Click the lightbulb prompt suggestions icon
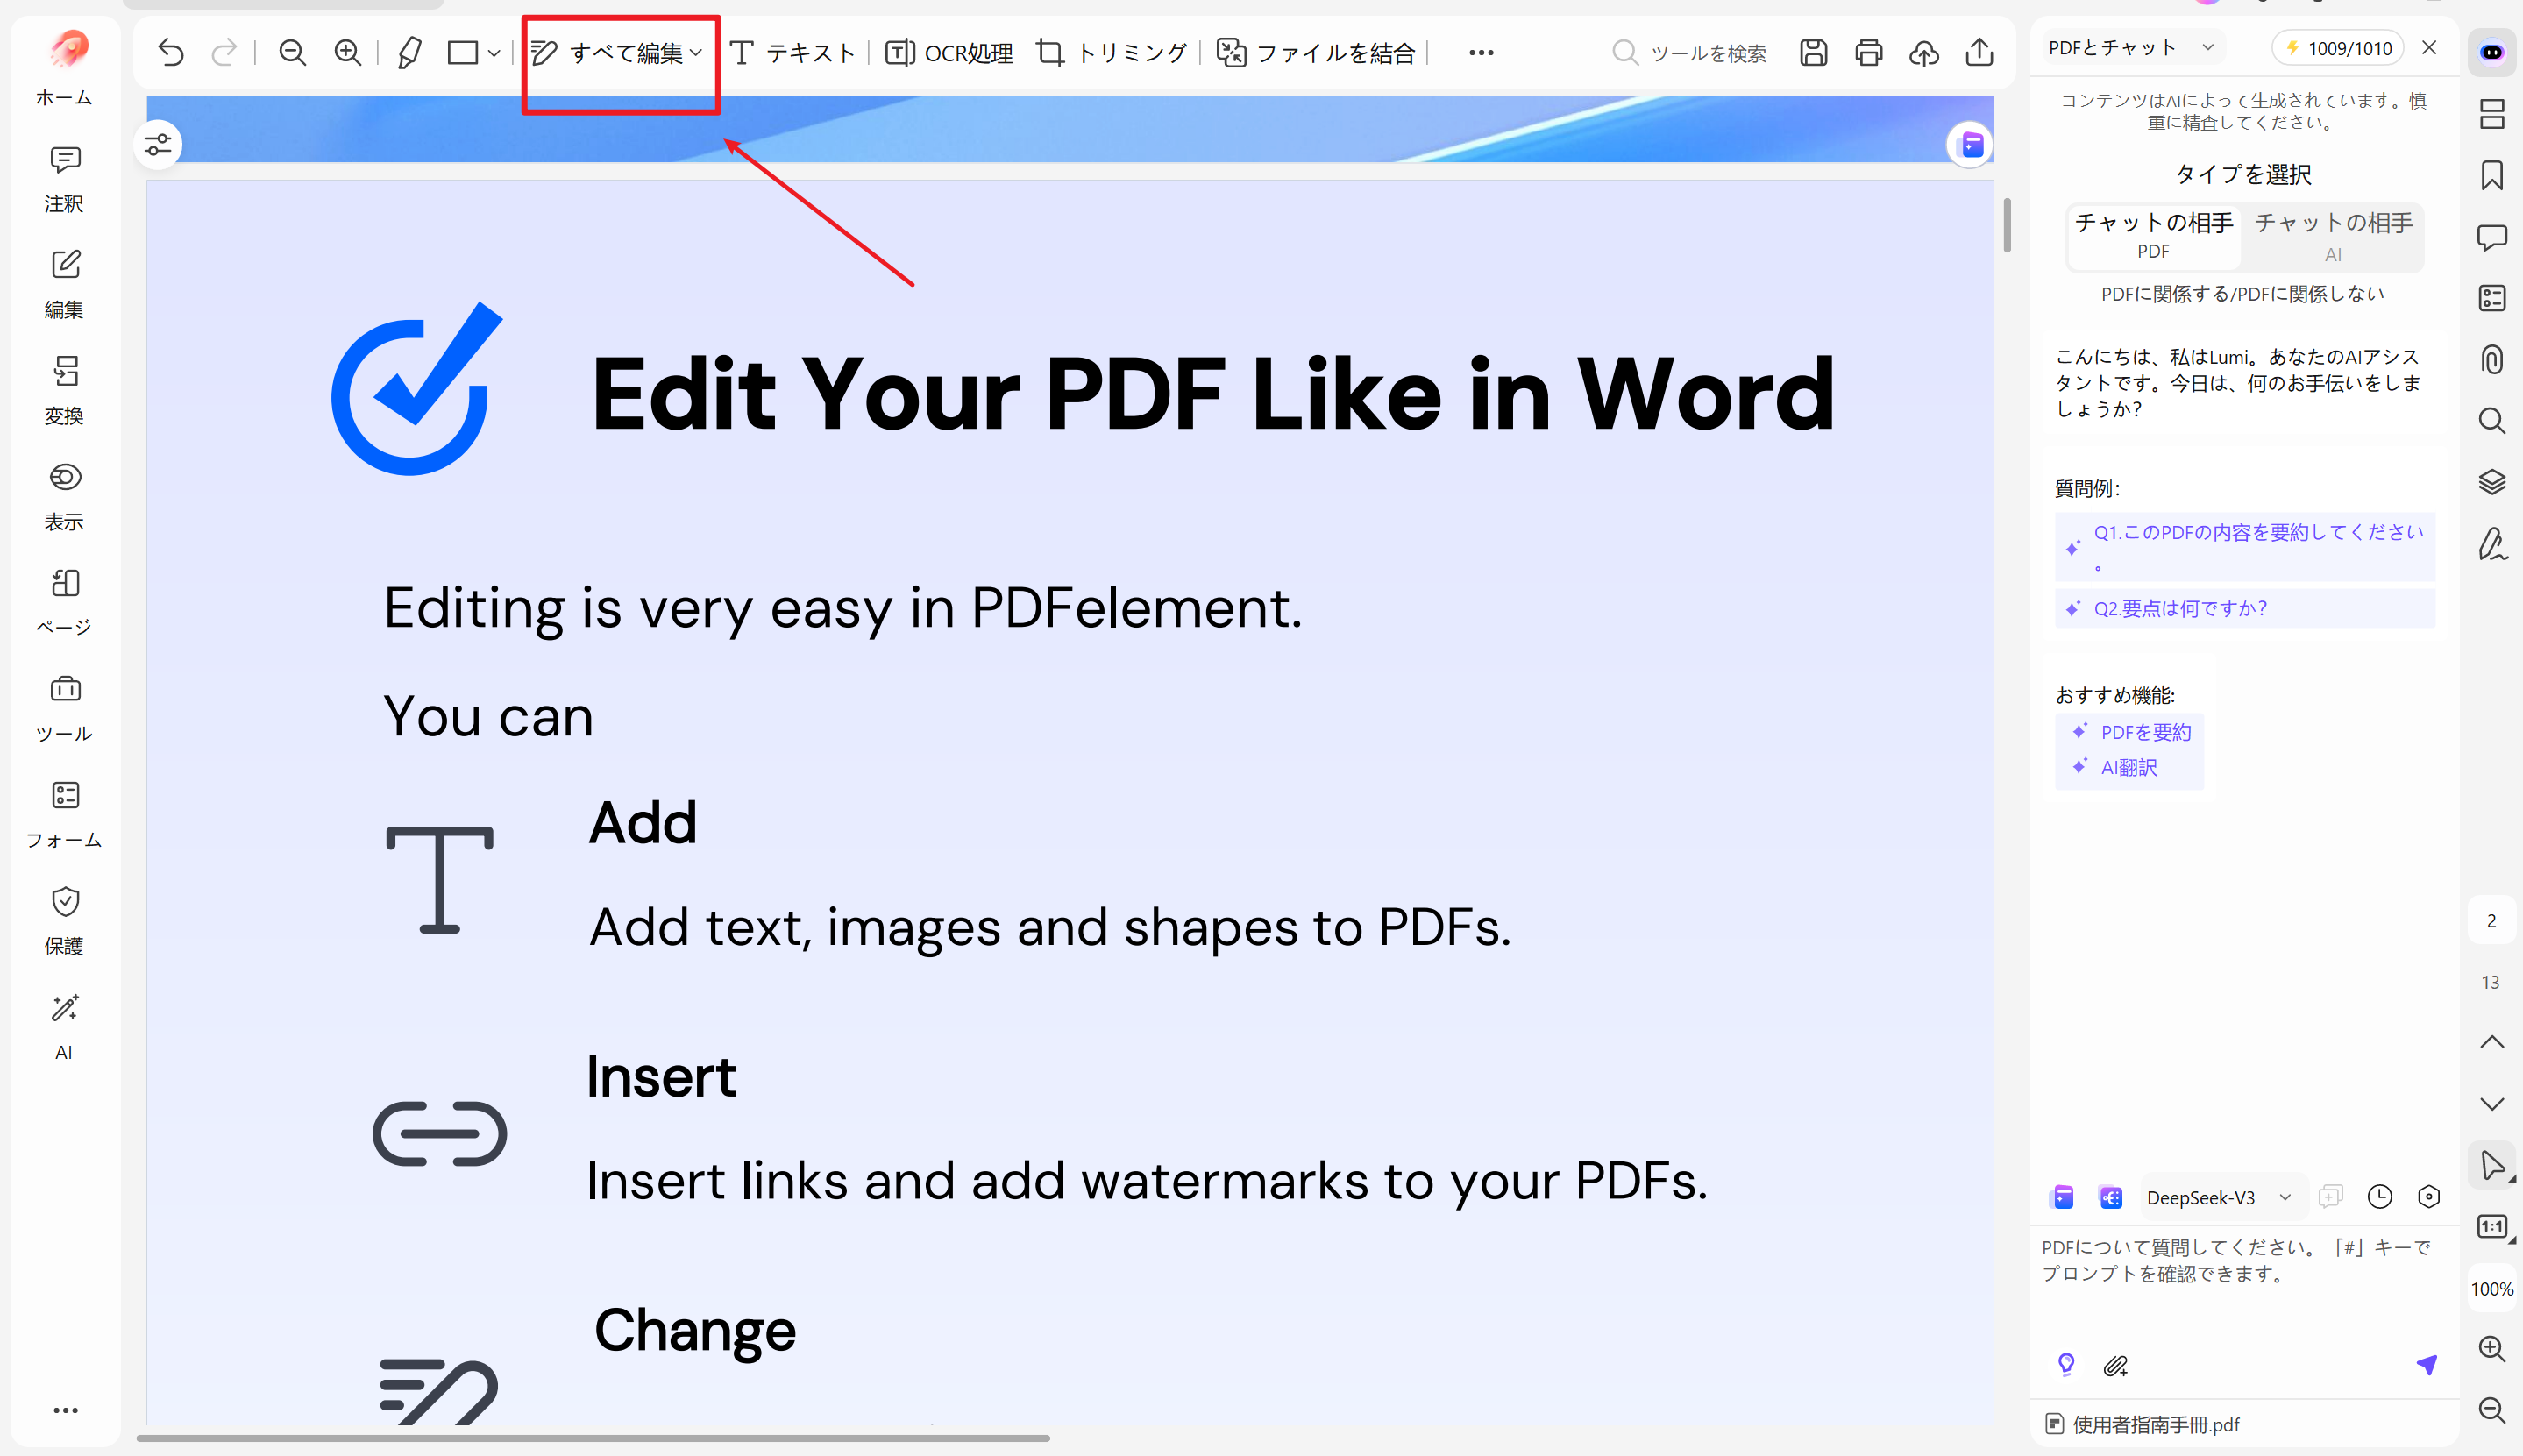This screenshot has width=2523, height=1456. [2066, 1365]
